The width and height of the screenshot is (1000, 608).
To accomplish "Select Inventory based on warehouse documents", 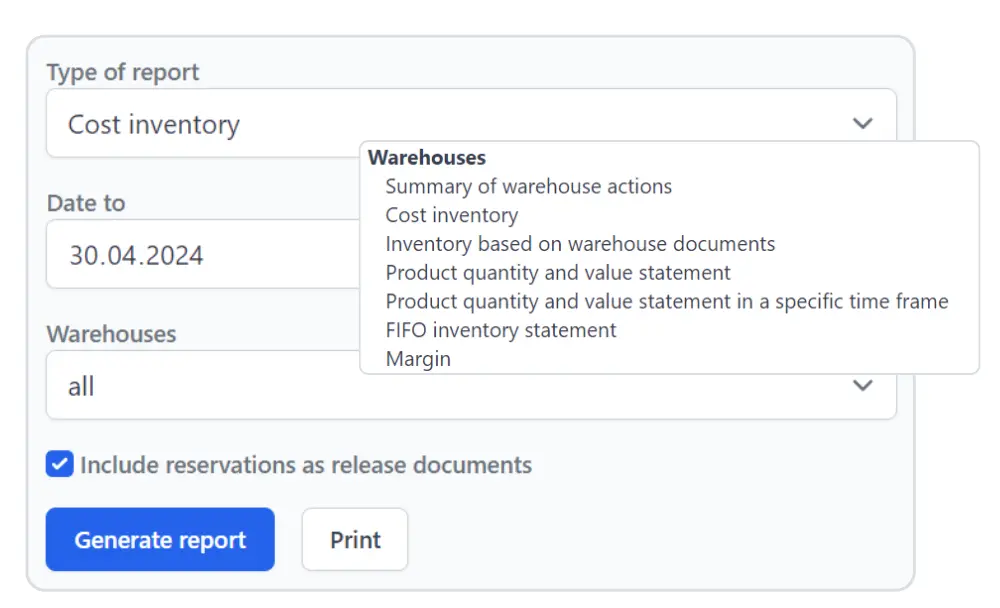I will pyautogui.click(x=580, y=244).
